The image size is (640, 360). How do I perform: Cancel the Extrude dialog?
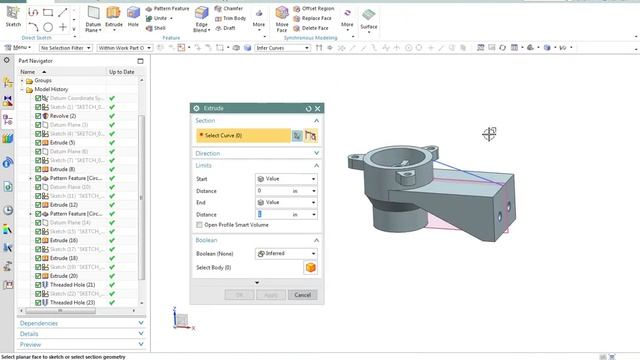pos(302,295)
